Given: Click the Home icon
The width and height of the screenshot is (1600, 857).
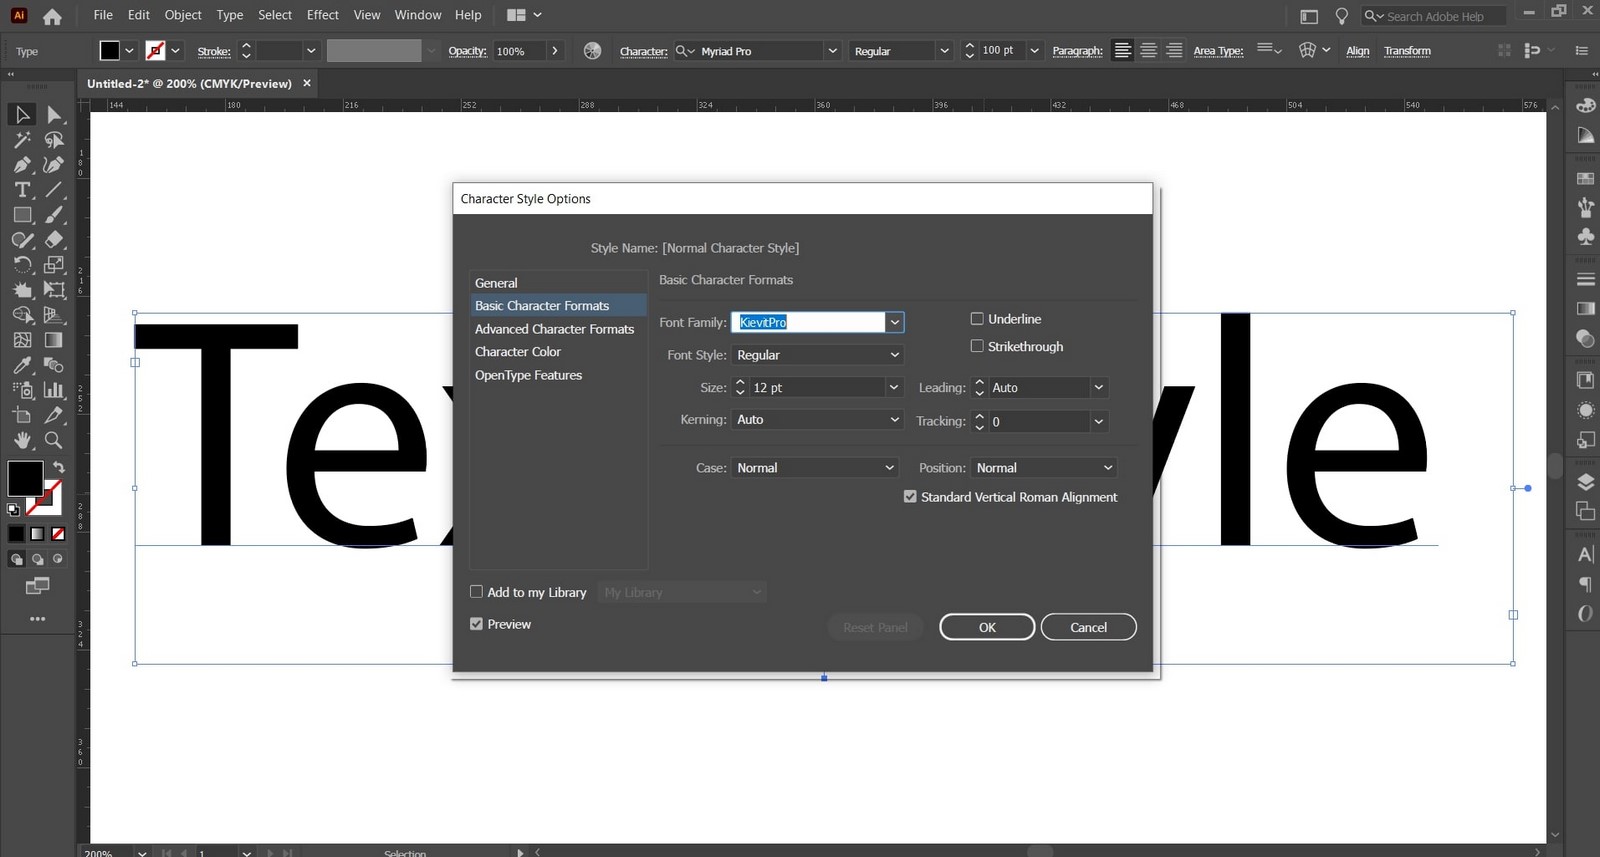Looking at the screenshot, I should 52,16.
